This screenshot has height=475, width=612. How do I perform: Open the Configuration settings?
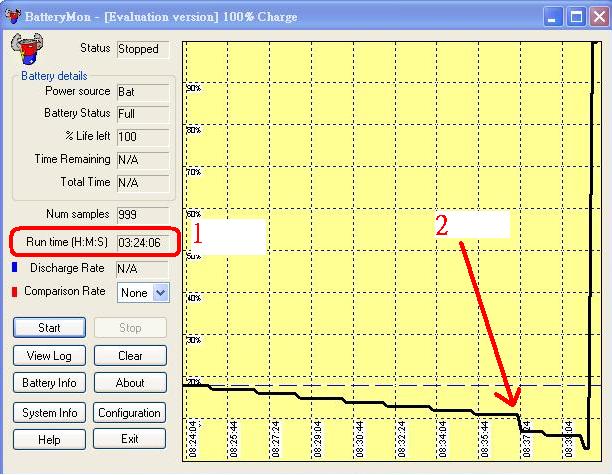pyautogui.click(x=130, y=413)
